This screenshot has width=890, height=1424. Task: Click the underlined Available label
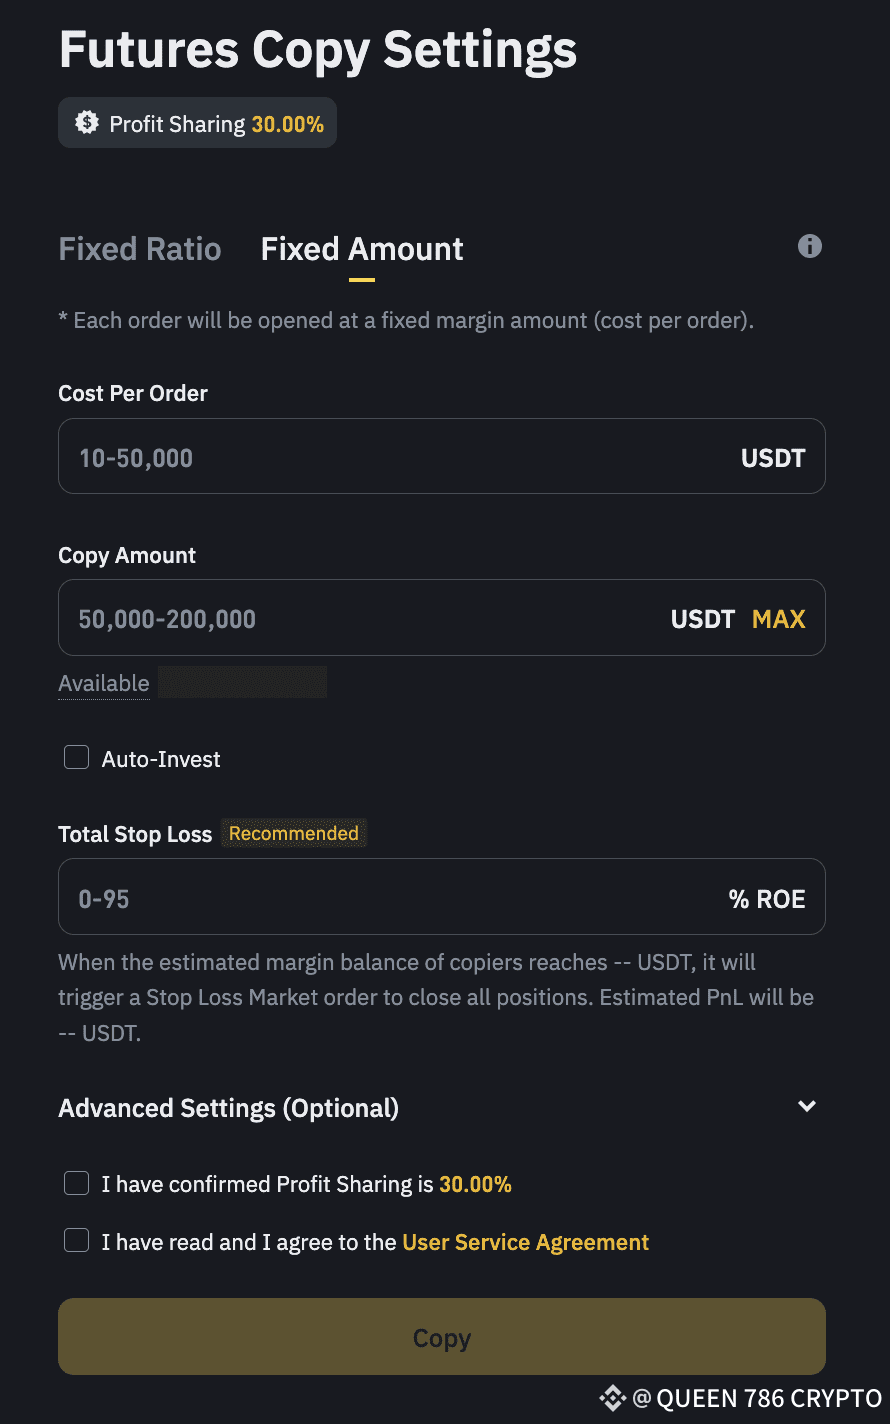coord(104,684)
